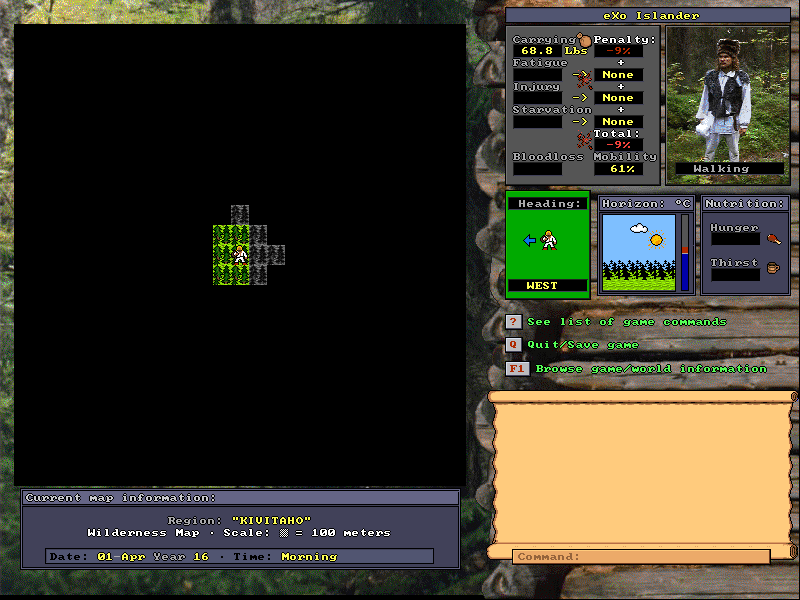Open 'Browse game/world information'
The image size is (800, 600).
(x=651, y=368)
